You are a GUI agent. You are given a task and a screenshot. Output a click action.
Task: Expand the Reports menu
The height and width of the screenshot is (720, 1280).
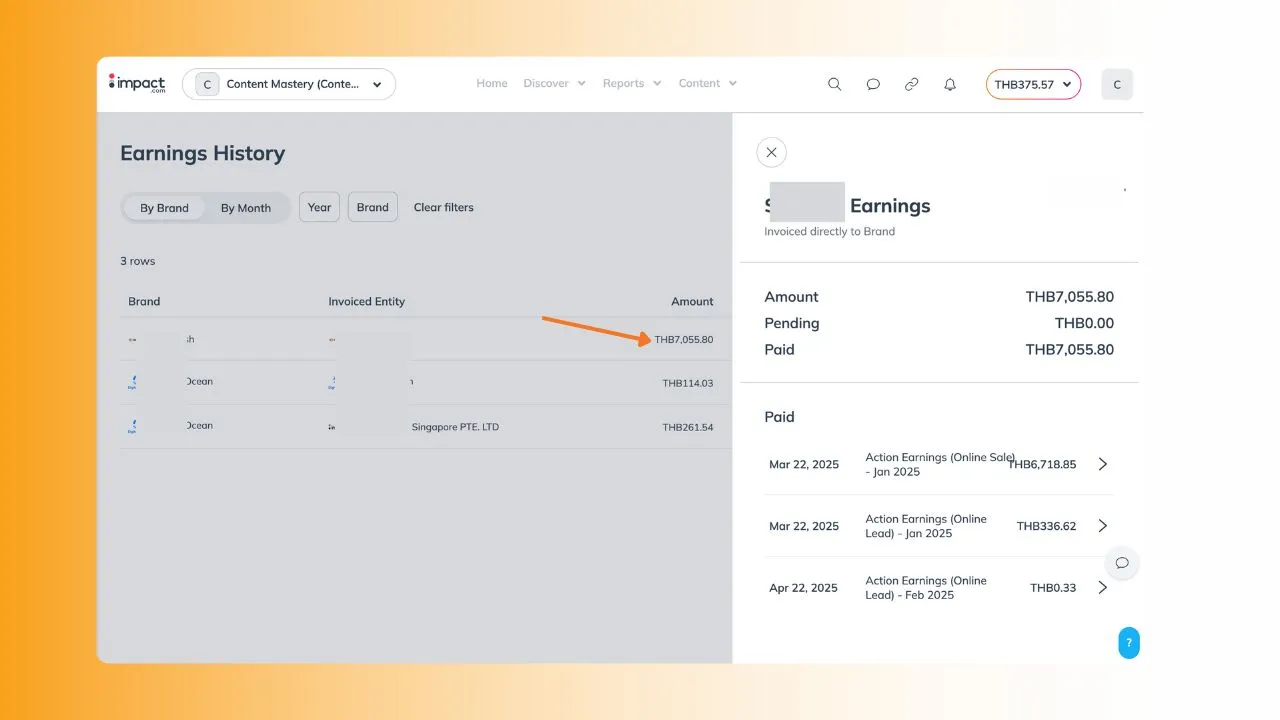click(632, 84)
